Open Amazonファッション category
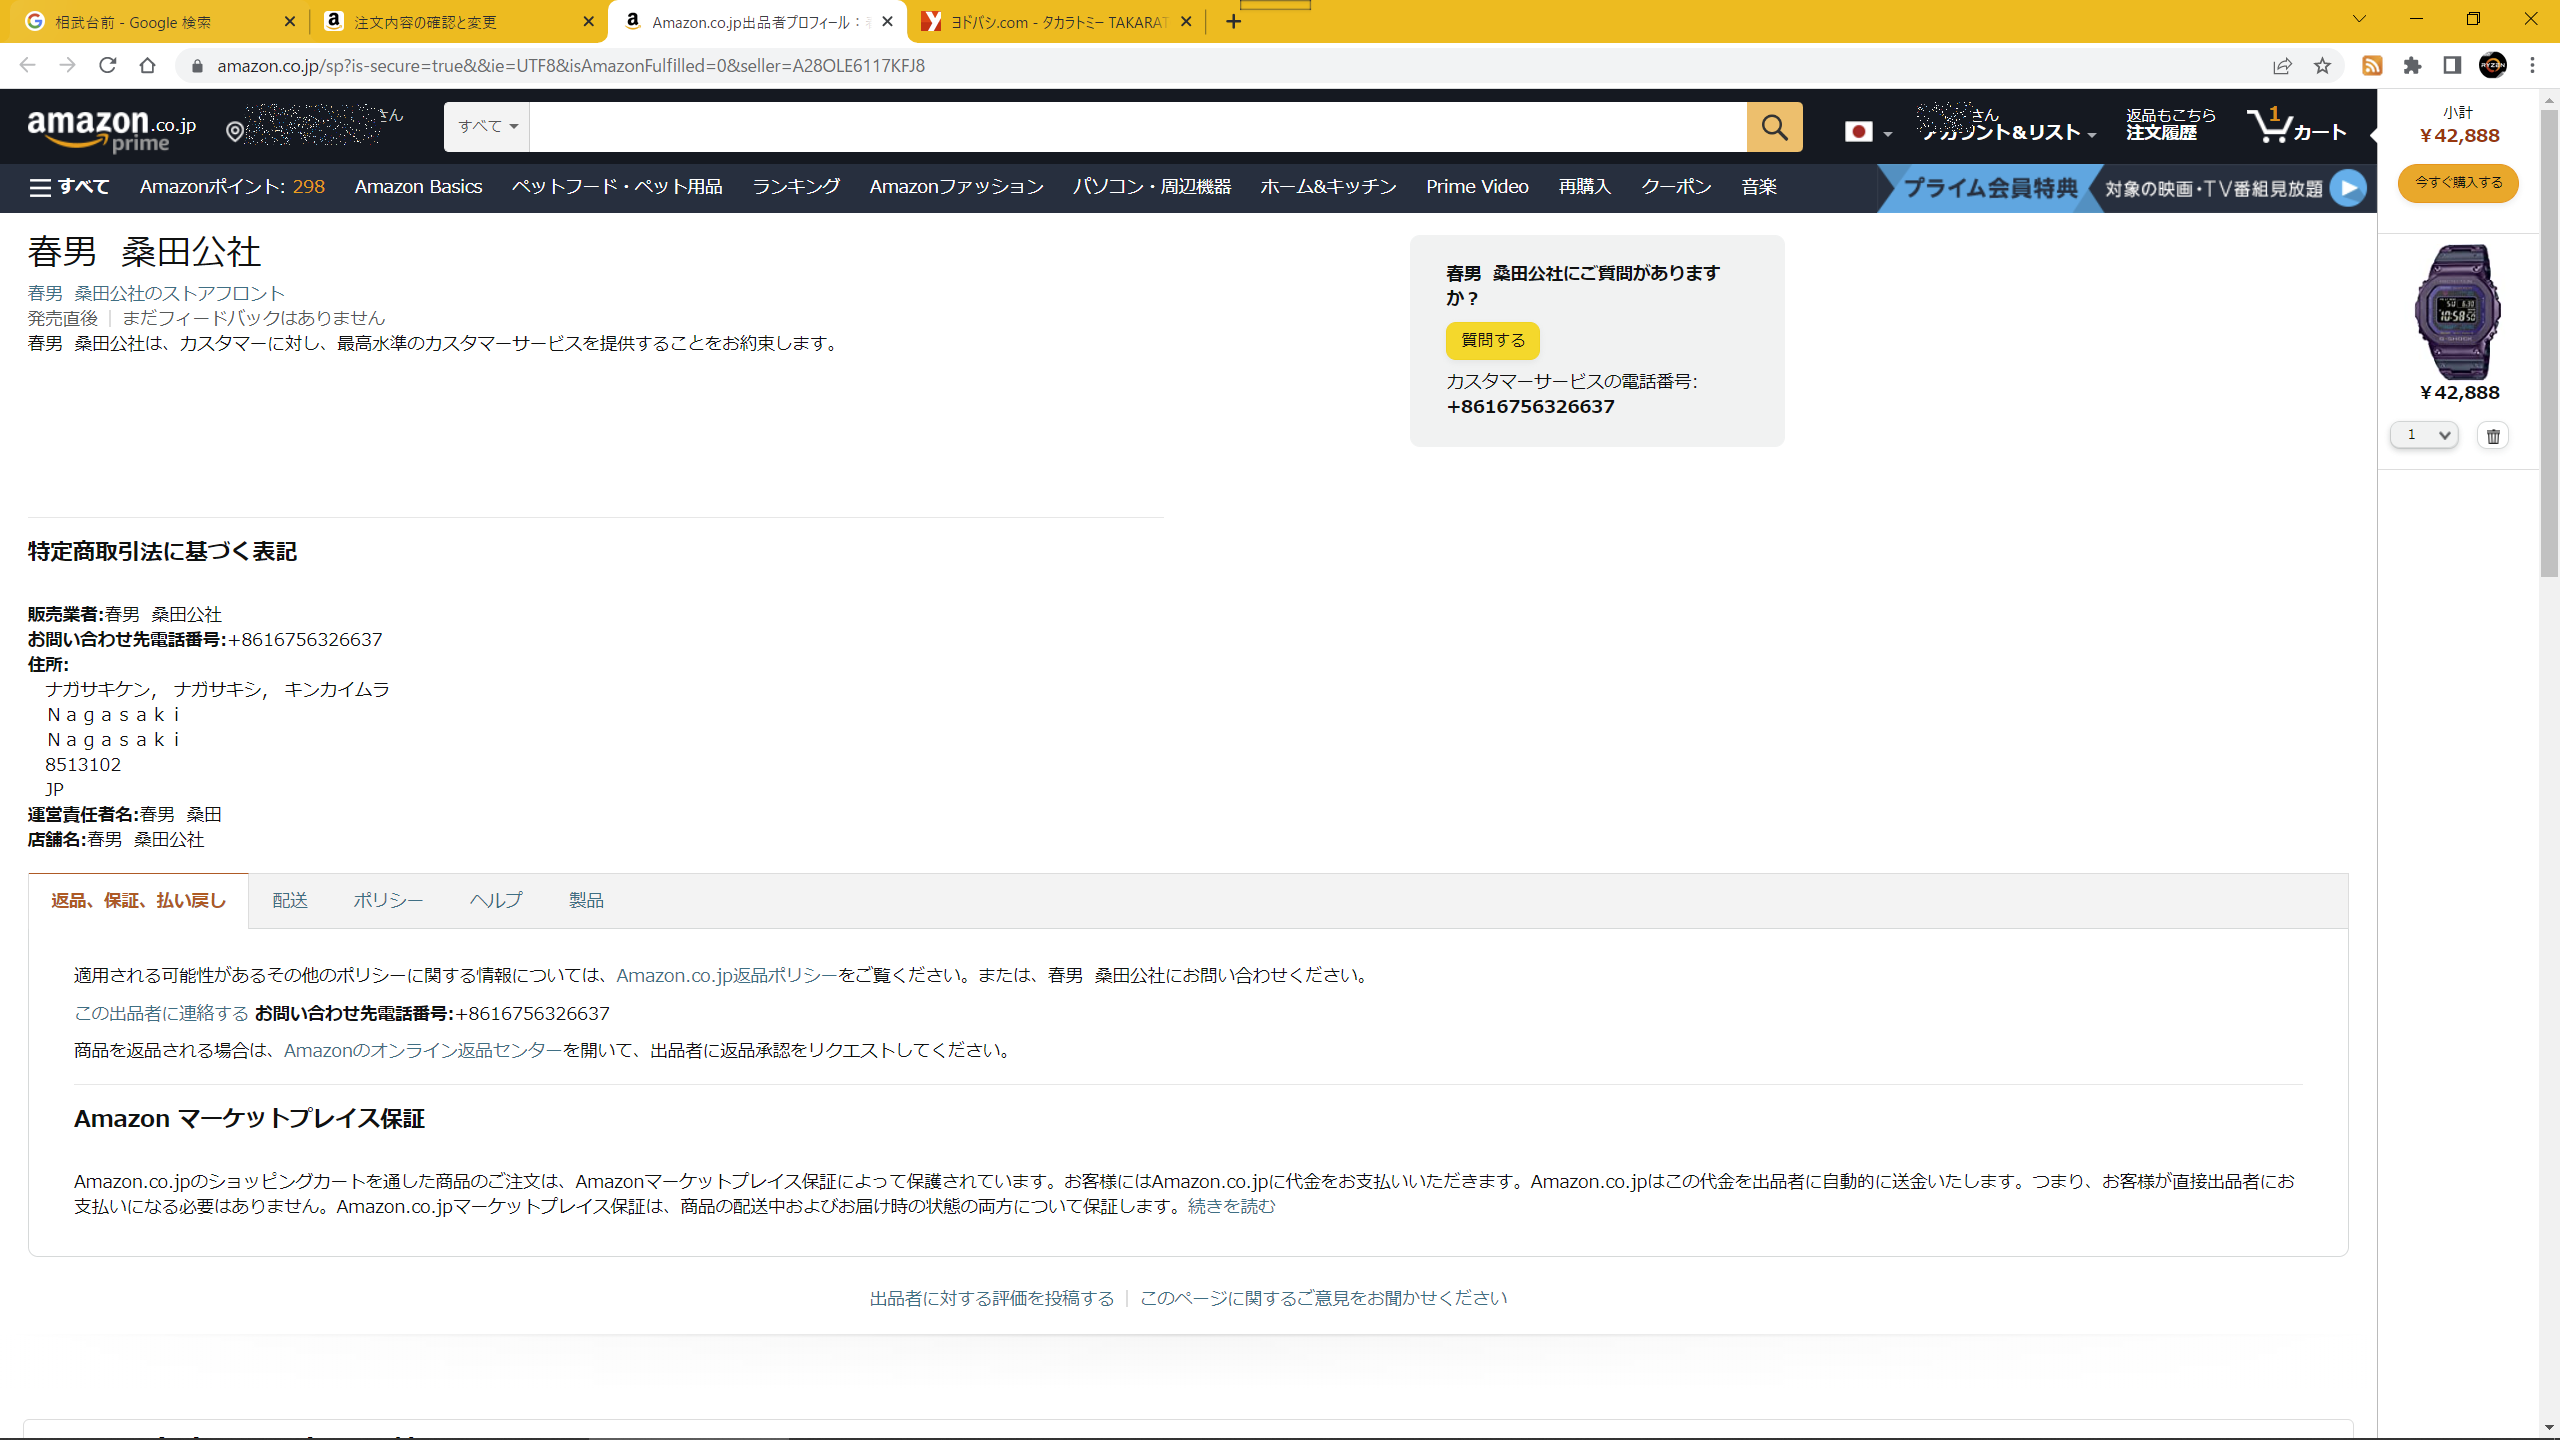The height and width of the screenshot is (1440, 2560). pos(956,187)
